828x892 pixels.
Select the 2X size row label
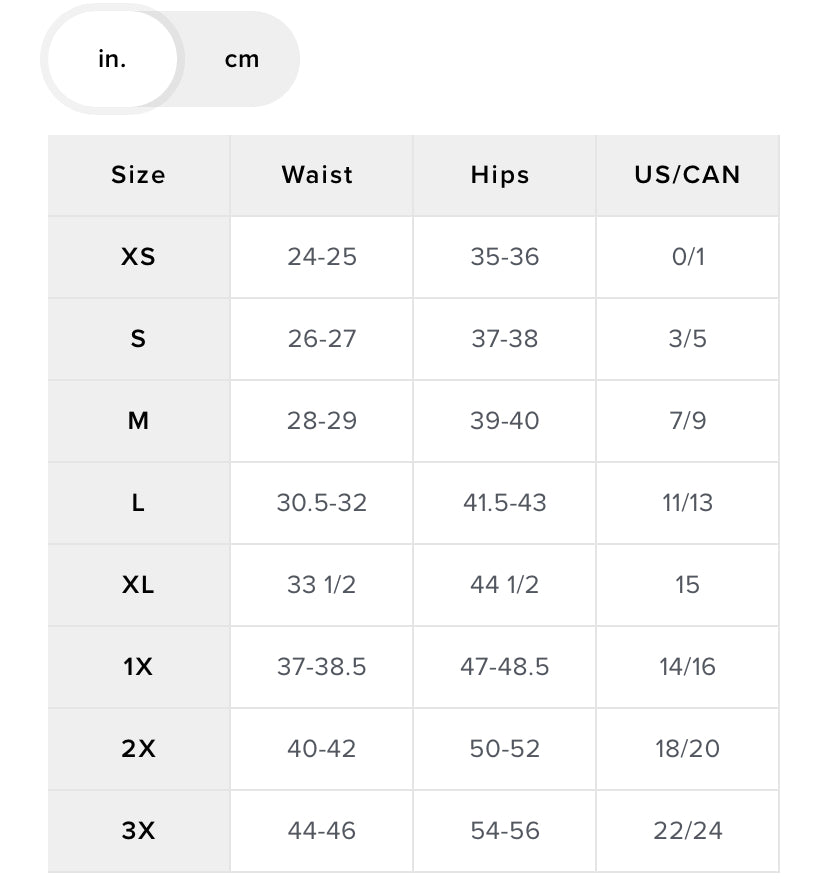[138, 749]
